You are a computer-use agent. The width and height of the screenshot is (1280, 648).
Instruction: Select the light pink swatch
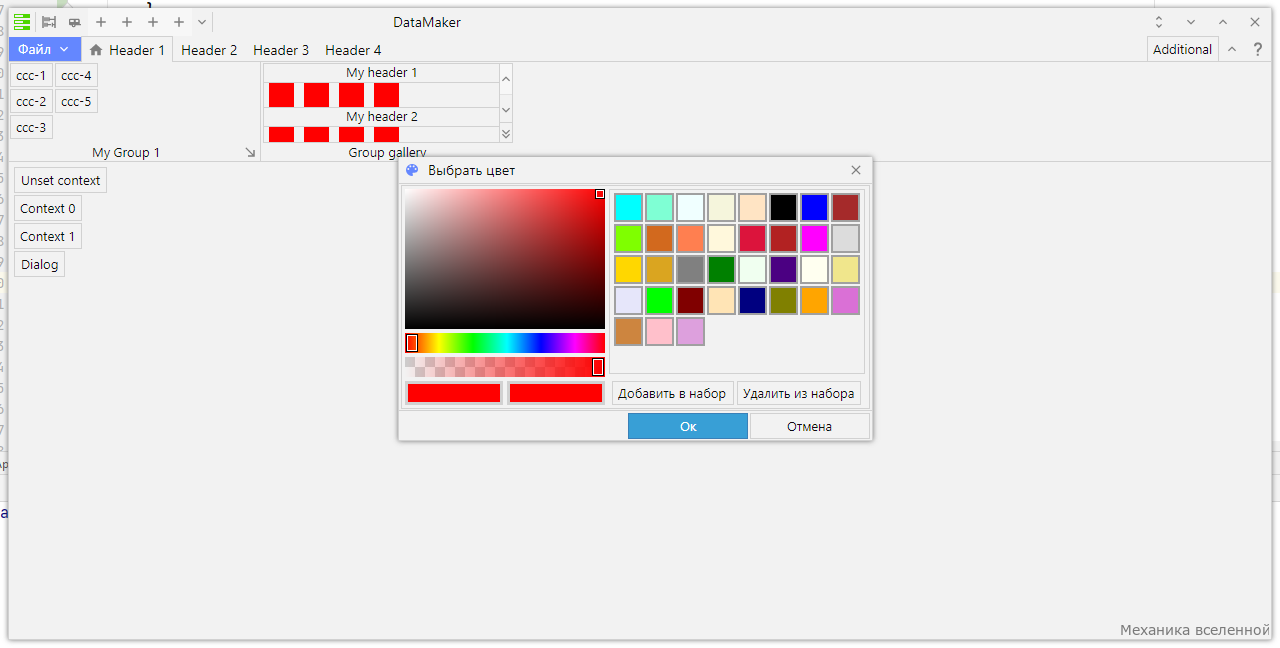coord(659,331)
